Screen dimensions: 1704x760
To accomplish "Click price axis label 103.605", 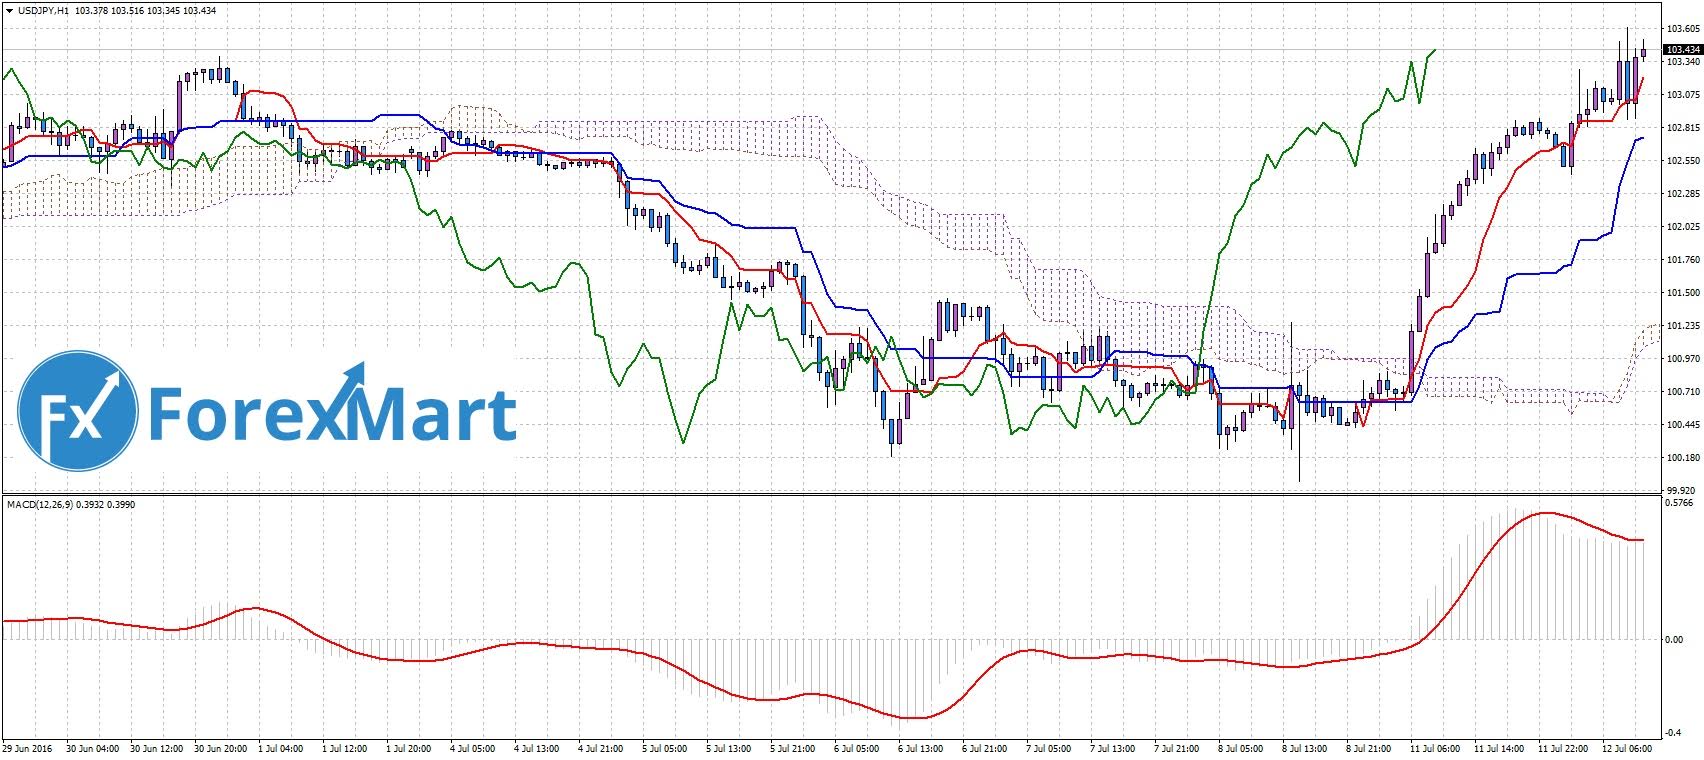I will point(1683,29).
